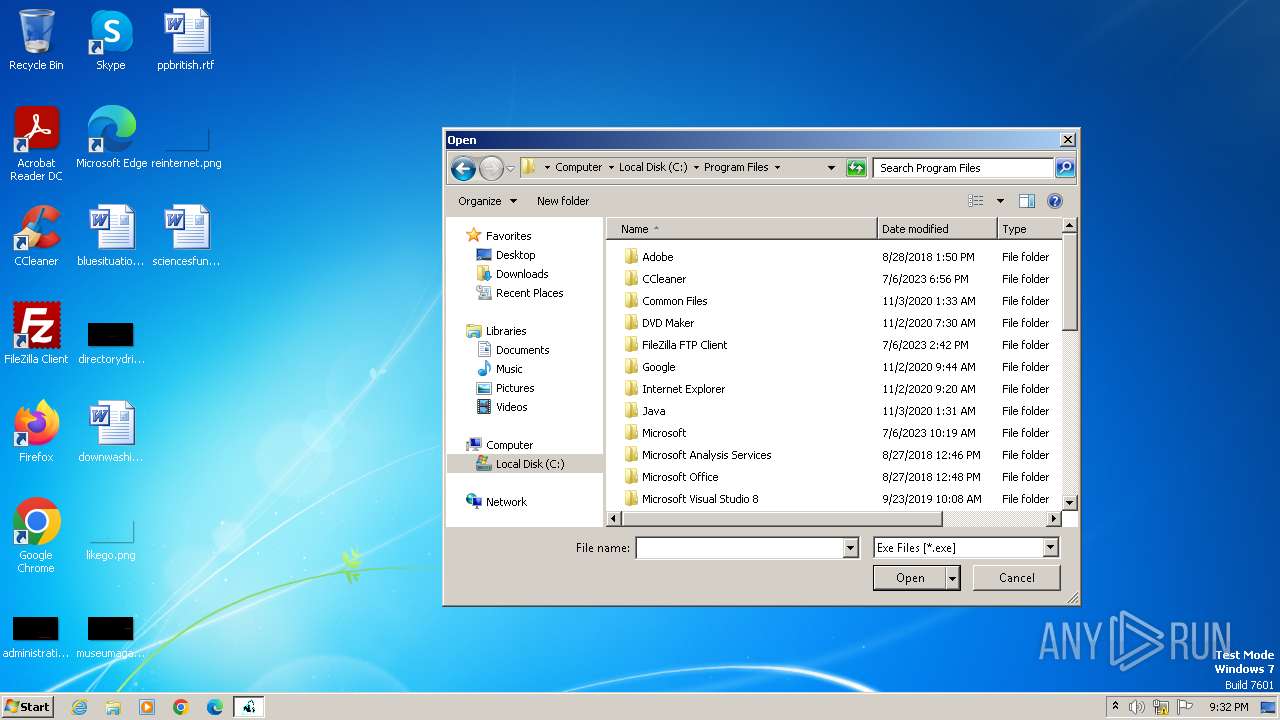1280x720 pixels.
Task: Click the refresh icon beside address bar
Action: click(856, 168)
